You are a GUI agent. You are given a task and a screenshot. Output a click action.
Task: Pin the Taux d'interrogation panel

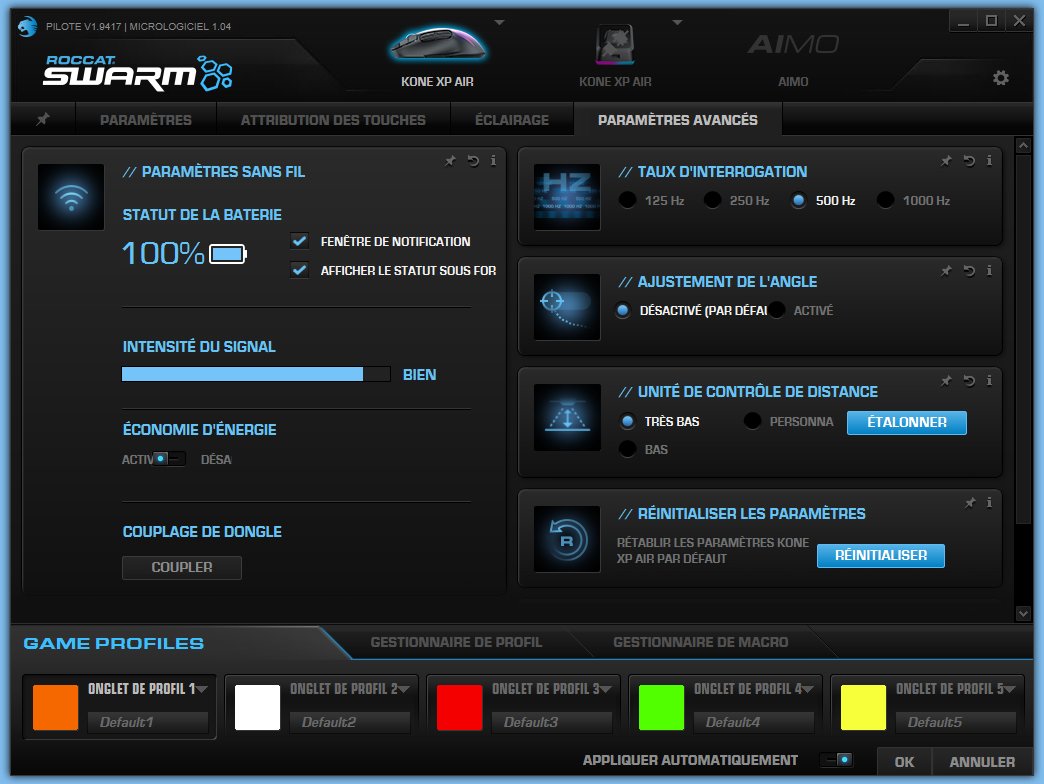click(x=946, y=159)
